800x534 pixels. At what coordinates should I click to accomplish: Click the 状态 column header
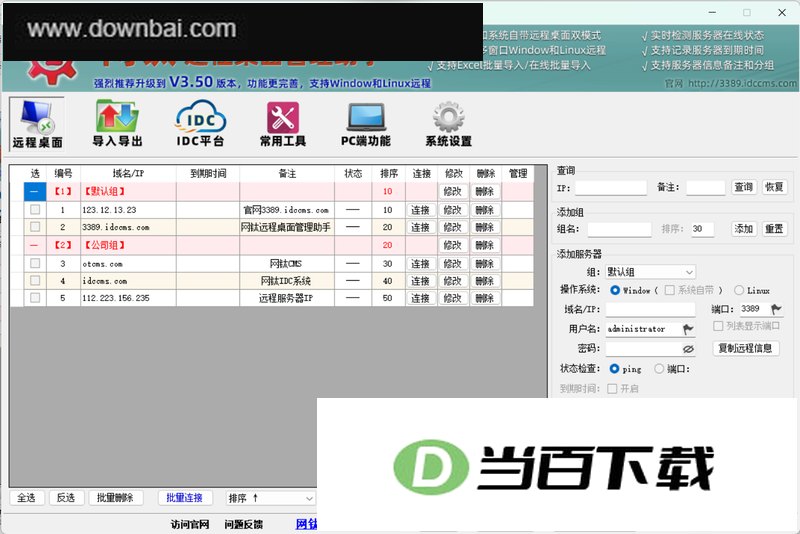[353, 173]
